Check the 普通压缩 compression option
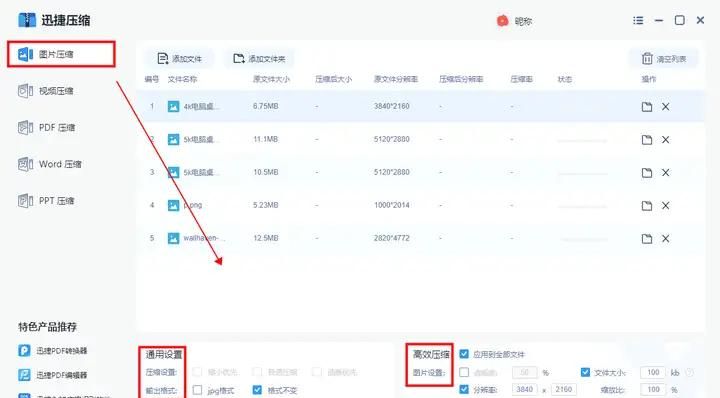The width and height of the screenshot is (720, 398). click(x=257, y=372)
